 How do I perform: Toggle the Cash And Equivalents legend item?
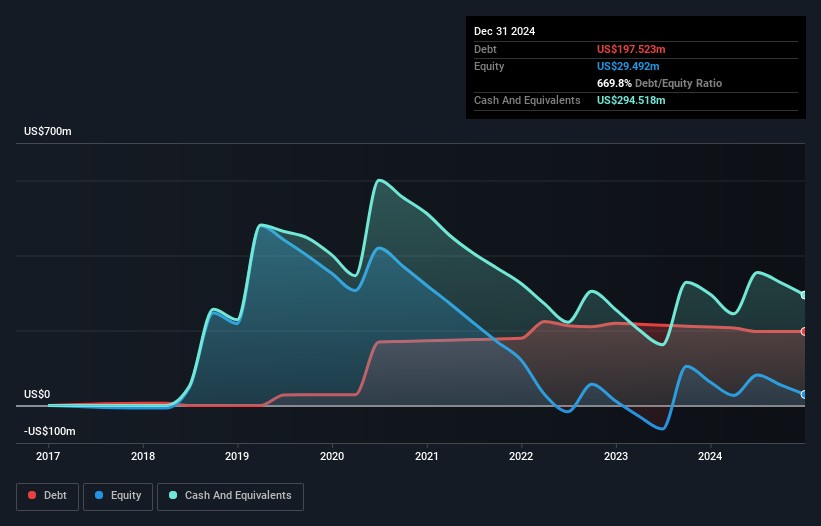(230, 496)
